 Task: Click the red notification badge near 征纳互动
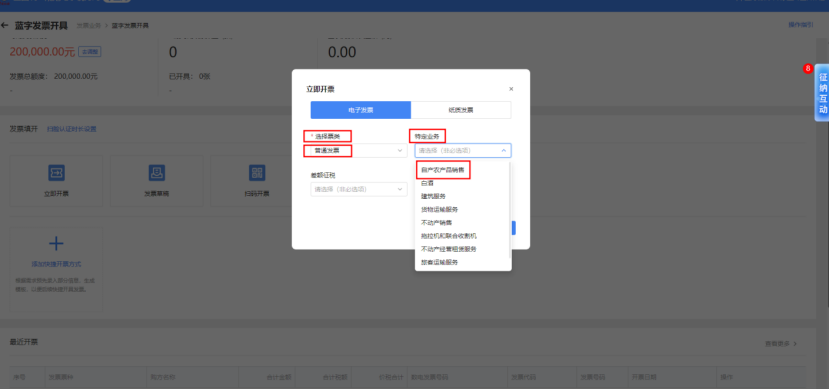click(807, 68)
